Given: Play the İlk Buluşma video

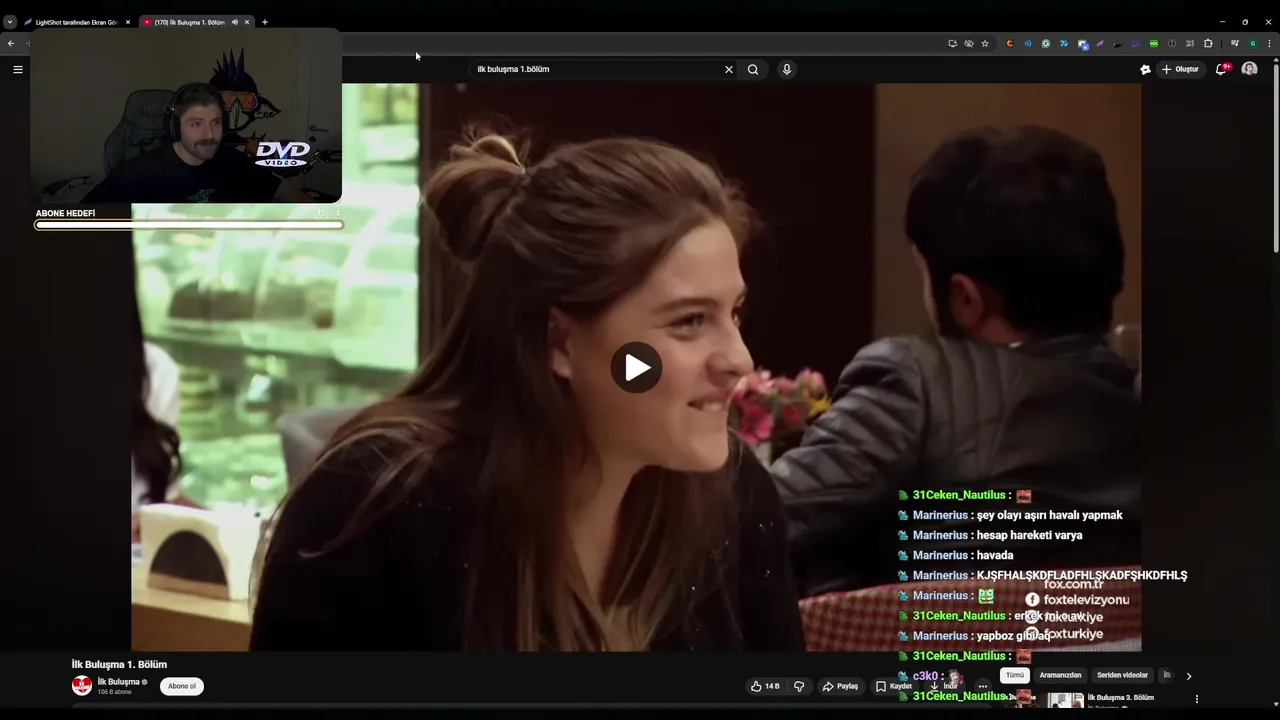Looking at the screenshot, I should pyautogui.click(x=637, y=367).
